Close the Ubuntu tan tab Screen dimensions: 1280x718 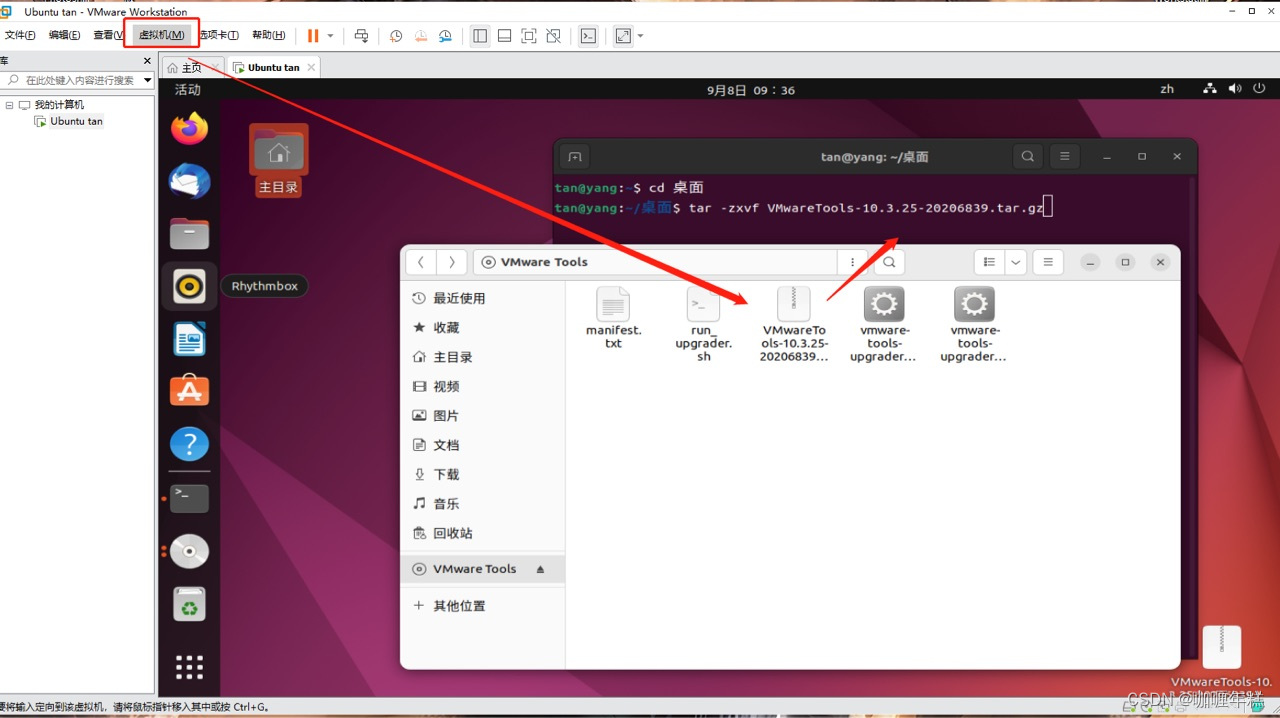point(311,68)
